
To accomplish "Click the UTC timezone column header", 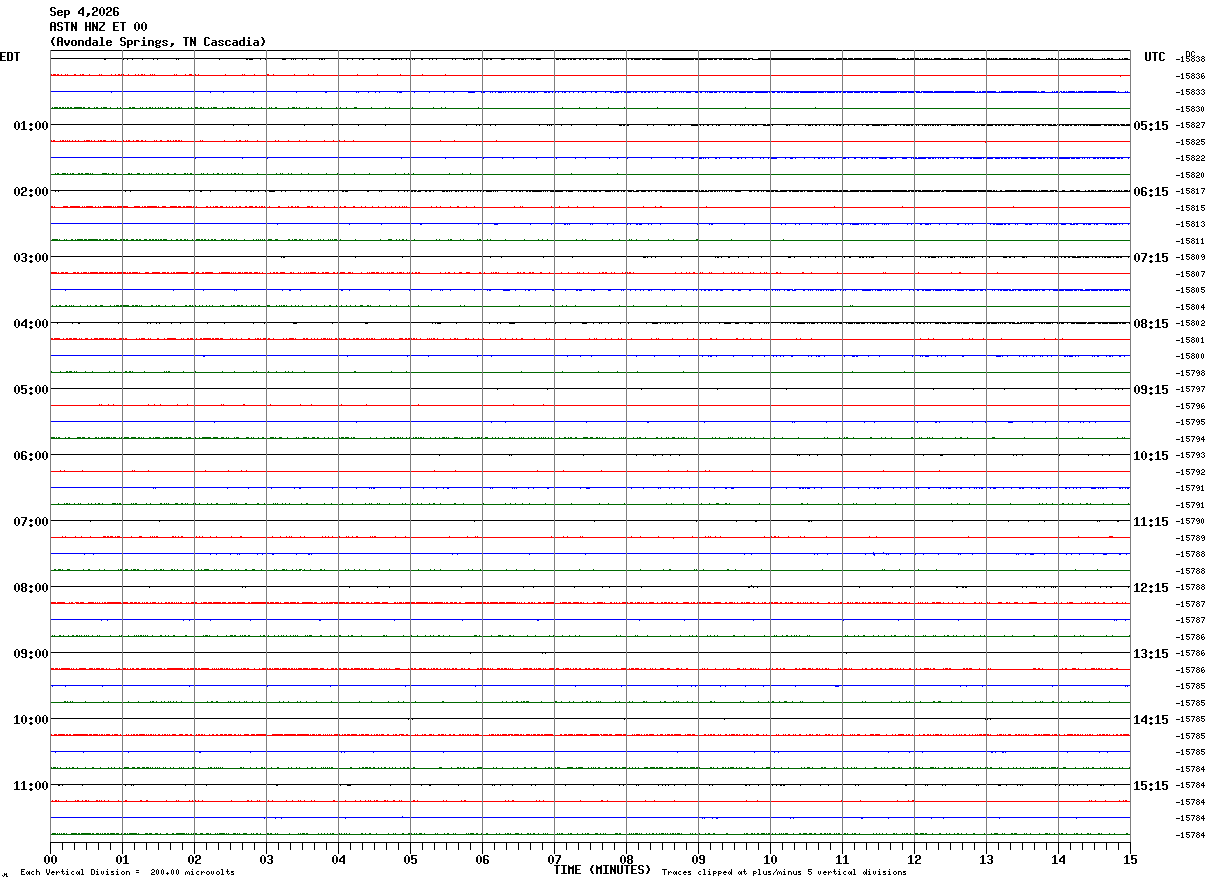I will click(x=1155, y=57).
